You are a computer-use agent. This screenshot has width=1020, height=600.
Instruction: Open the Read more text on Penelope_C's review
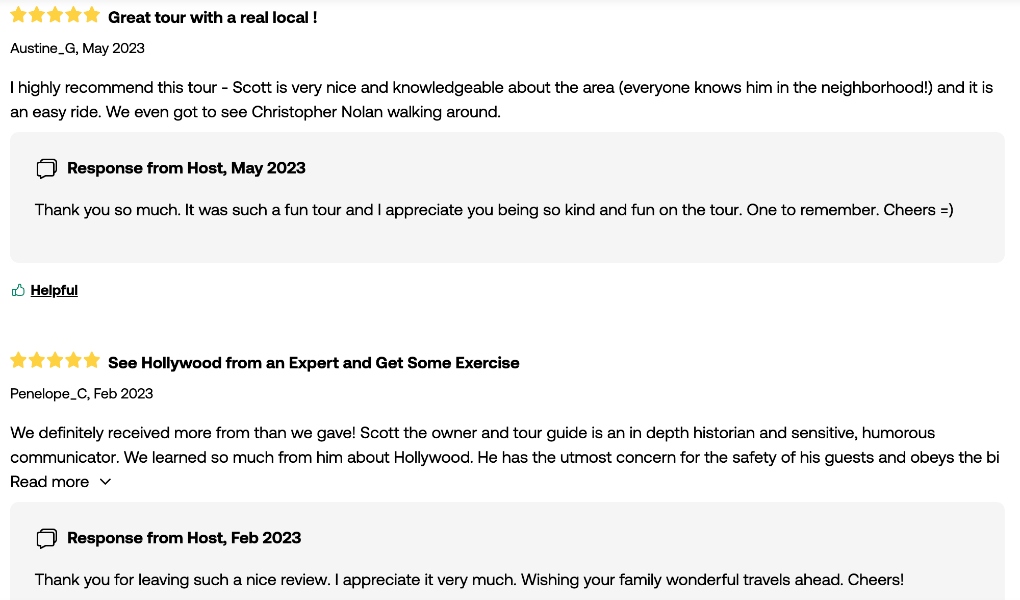pos(49,482)
